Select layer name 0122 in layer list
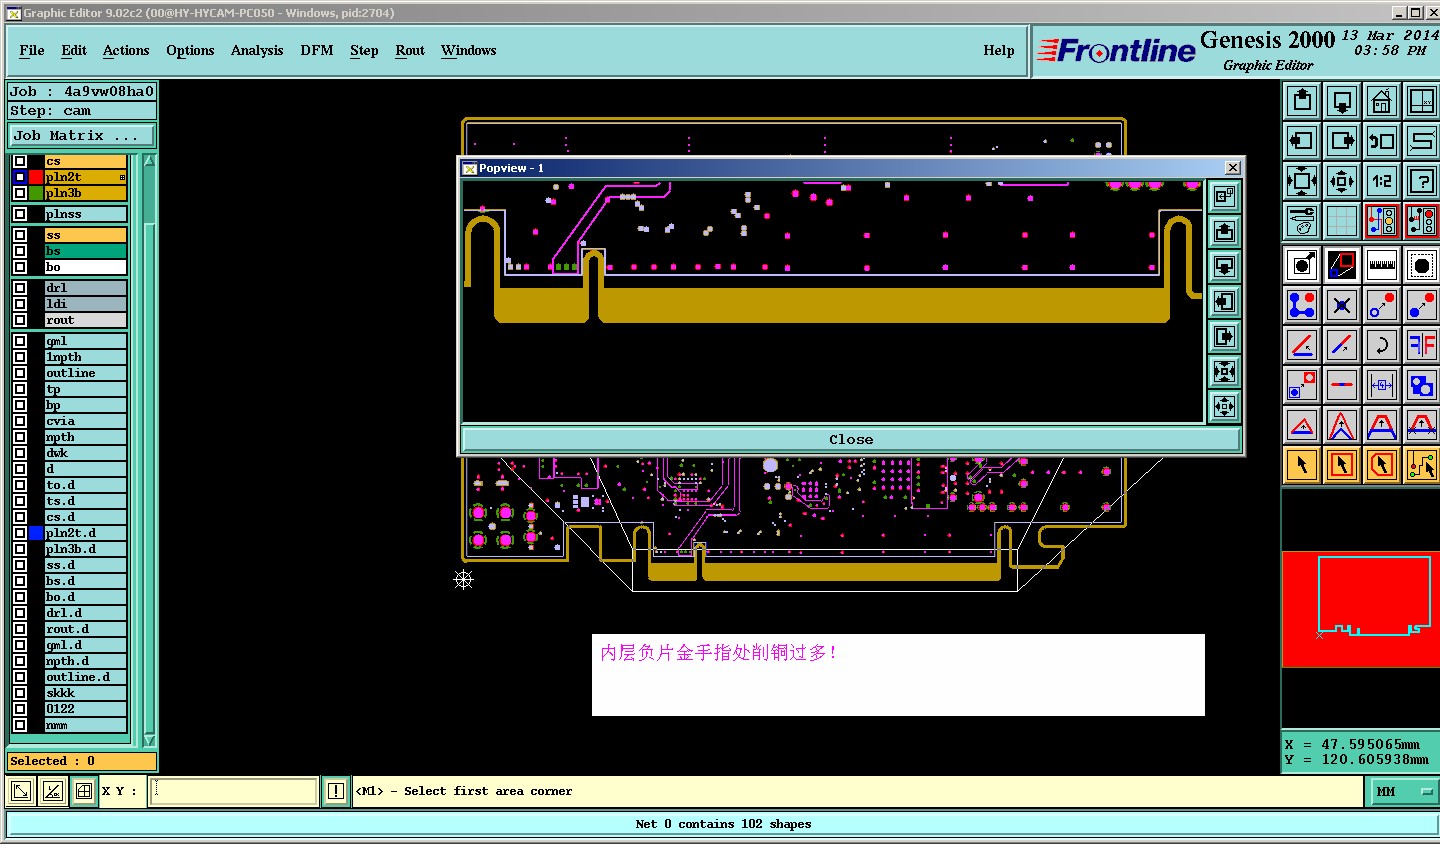This screenshot has height=844, width=1440. pos(86,709)
